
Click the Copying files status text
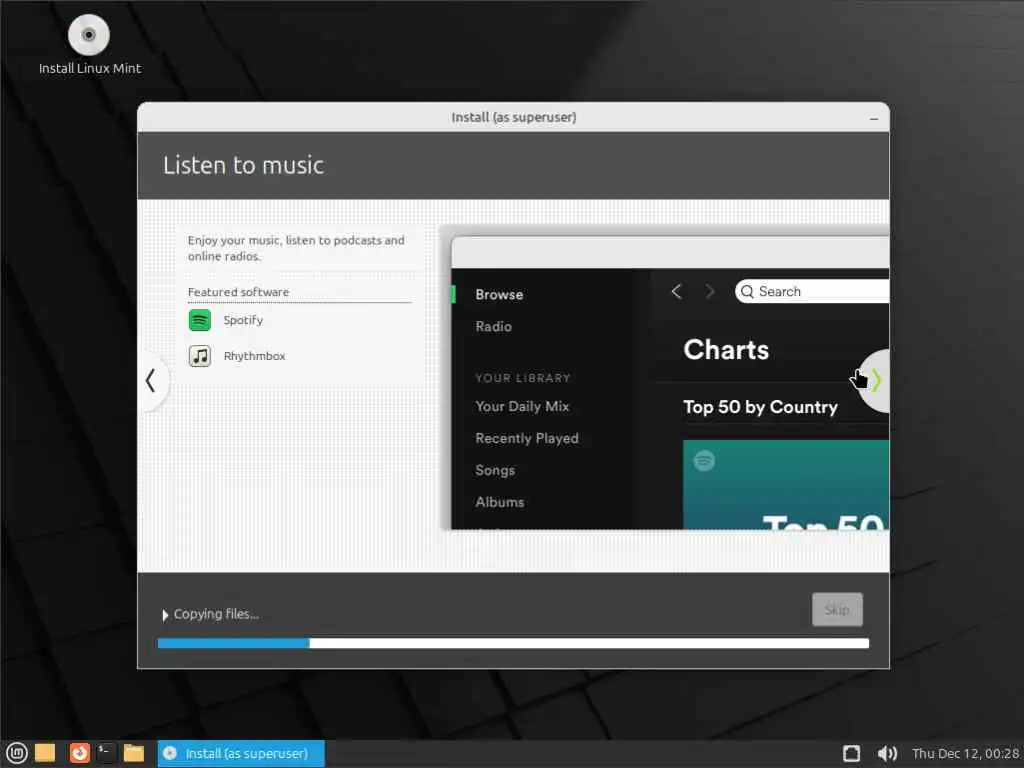point(216,614)
